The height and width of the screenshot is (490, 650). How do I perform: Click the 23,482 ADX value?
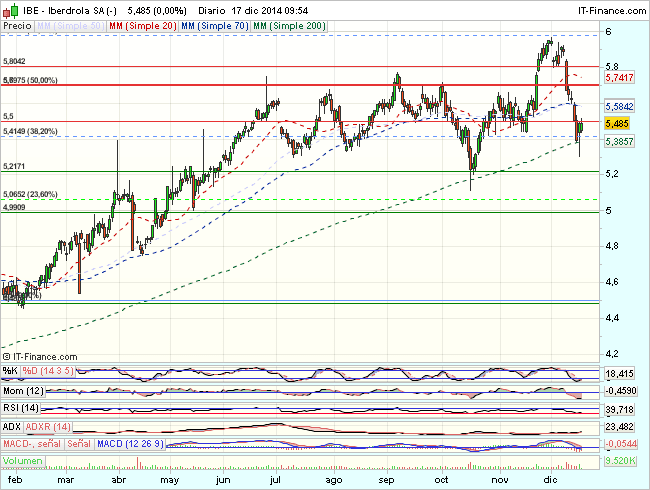click(619, 427)
